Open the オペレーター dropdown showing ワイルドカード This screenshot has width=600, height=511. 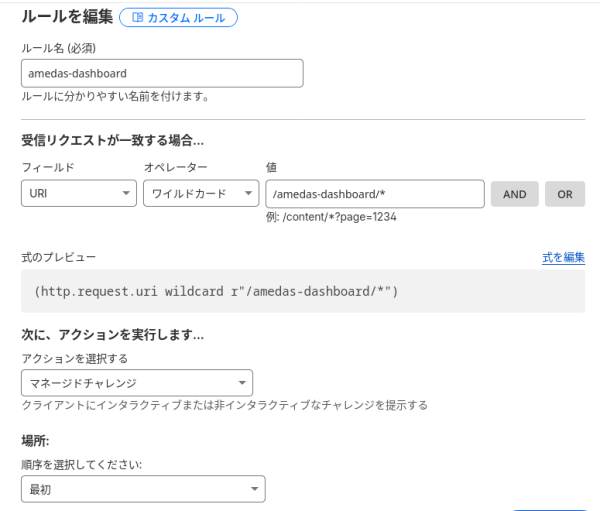[x=192, y=194]
